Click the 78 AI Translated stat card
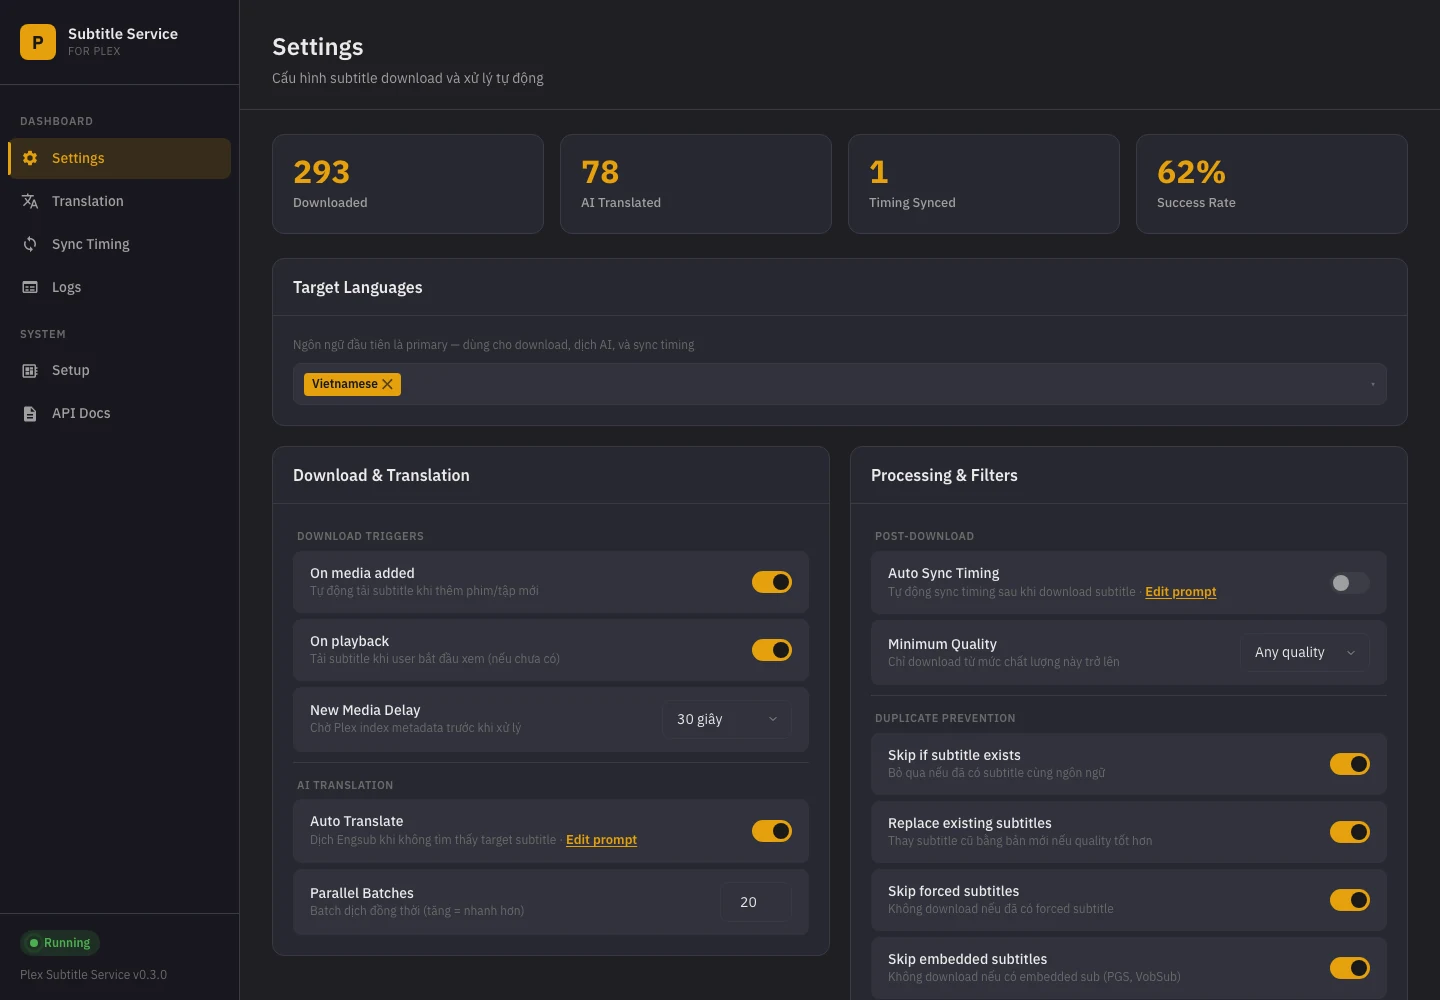The image size is (1440, 1000). point(696,184)
